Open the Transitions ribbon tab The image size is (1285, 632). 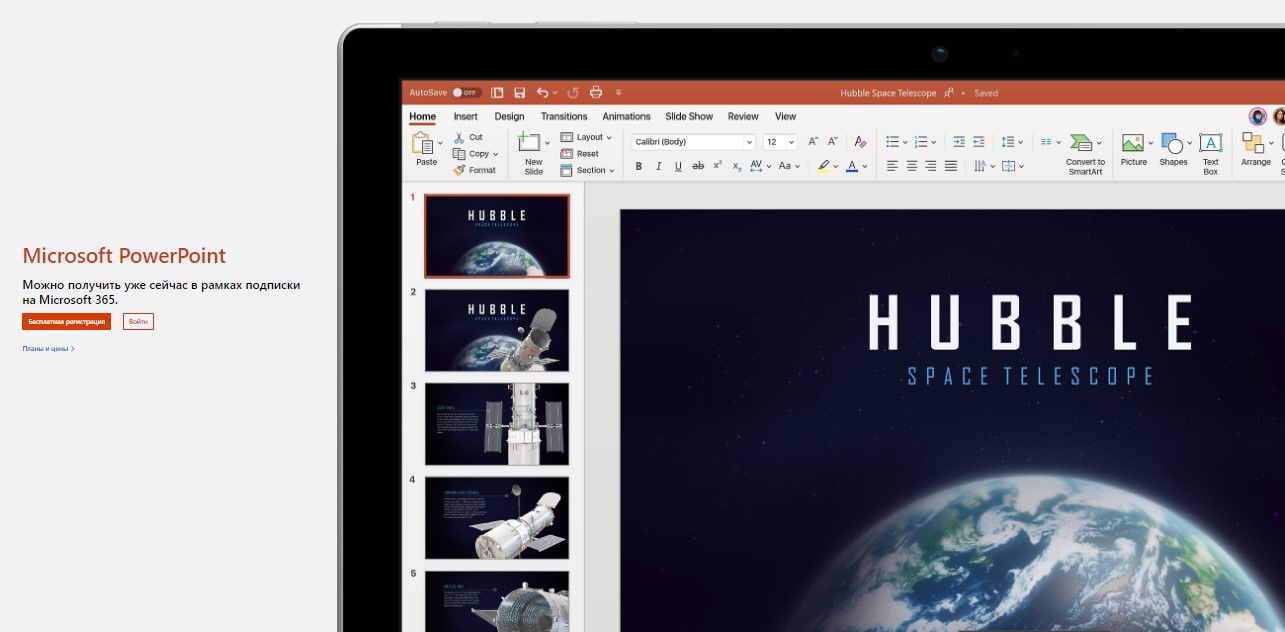[564, 116]
